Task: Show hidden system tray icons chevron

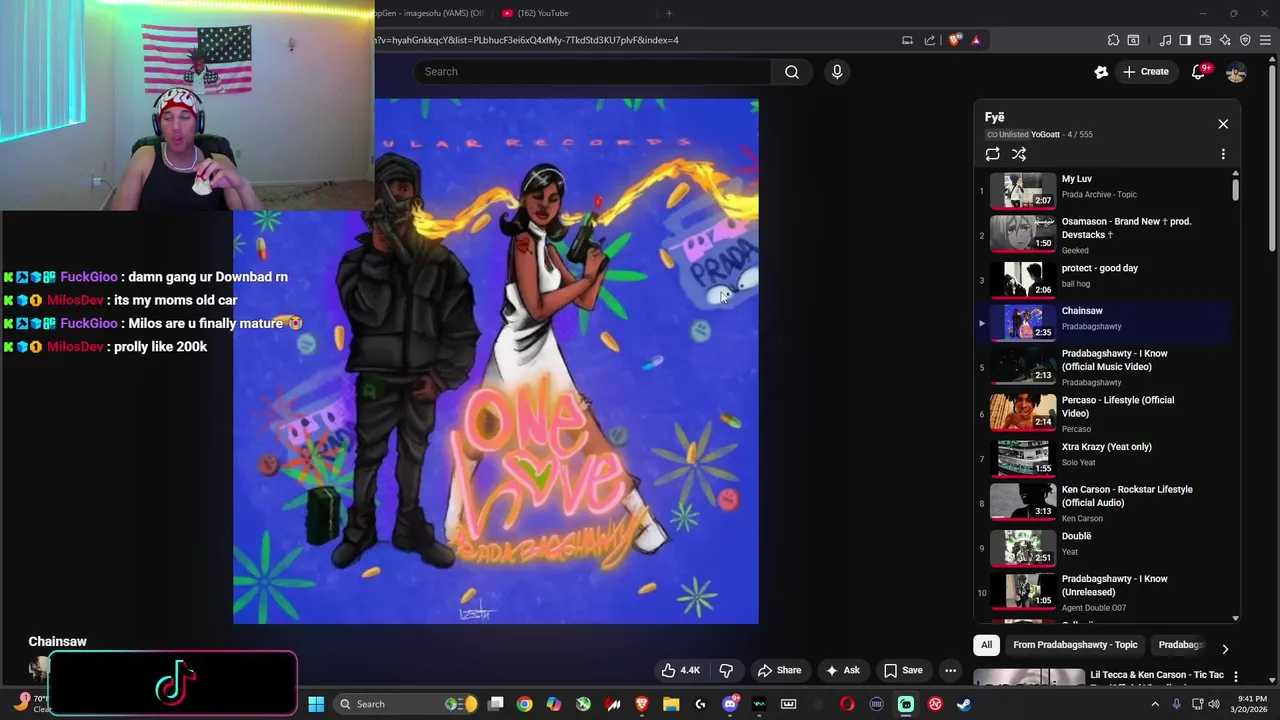Action: click(1155, 704)
